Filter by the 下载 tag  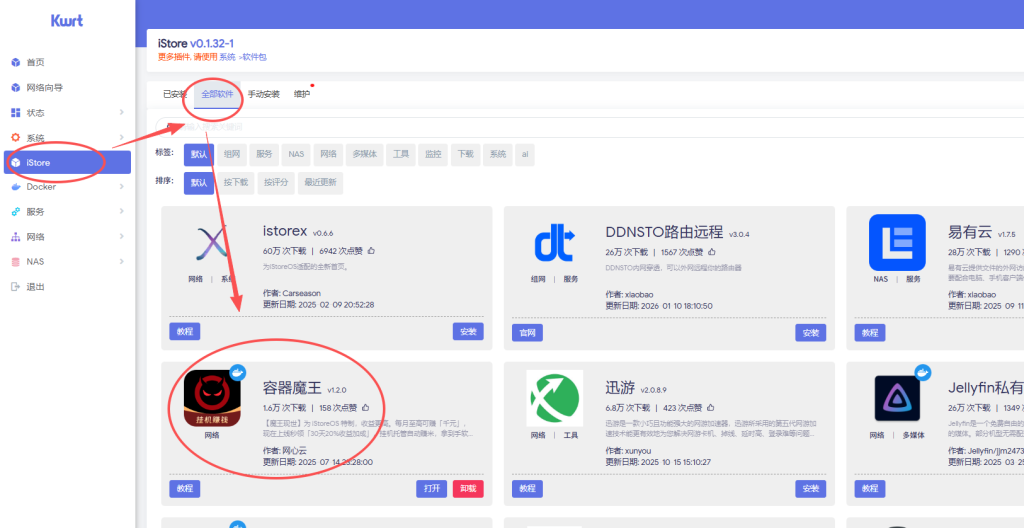[x=465, y=155]
